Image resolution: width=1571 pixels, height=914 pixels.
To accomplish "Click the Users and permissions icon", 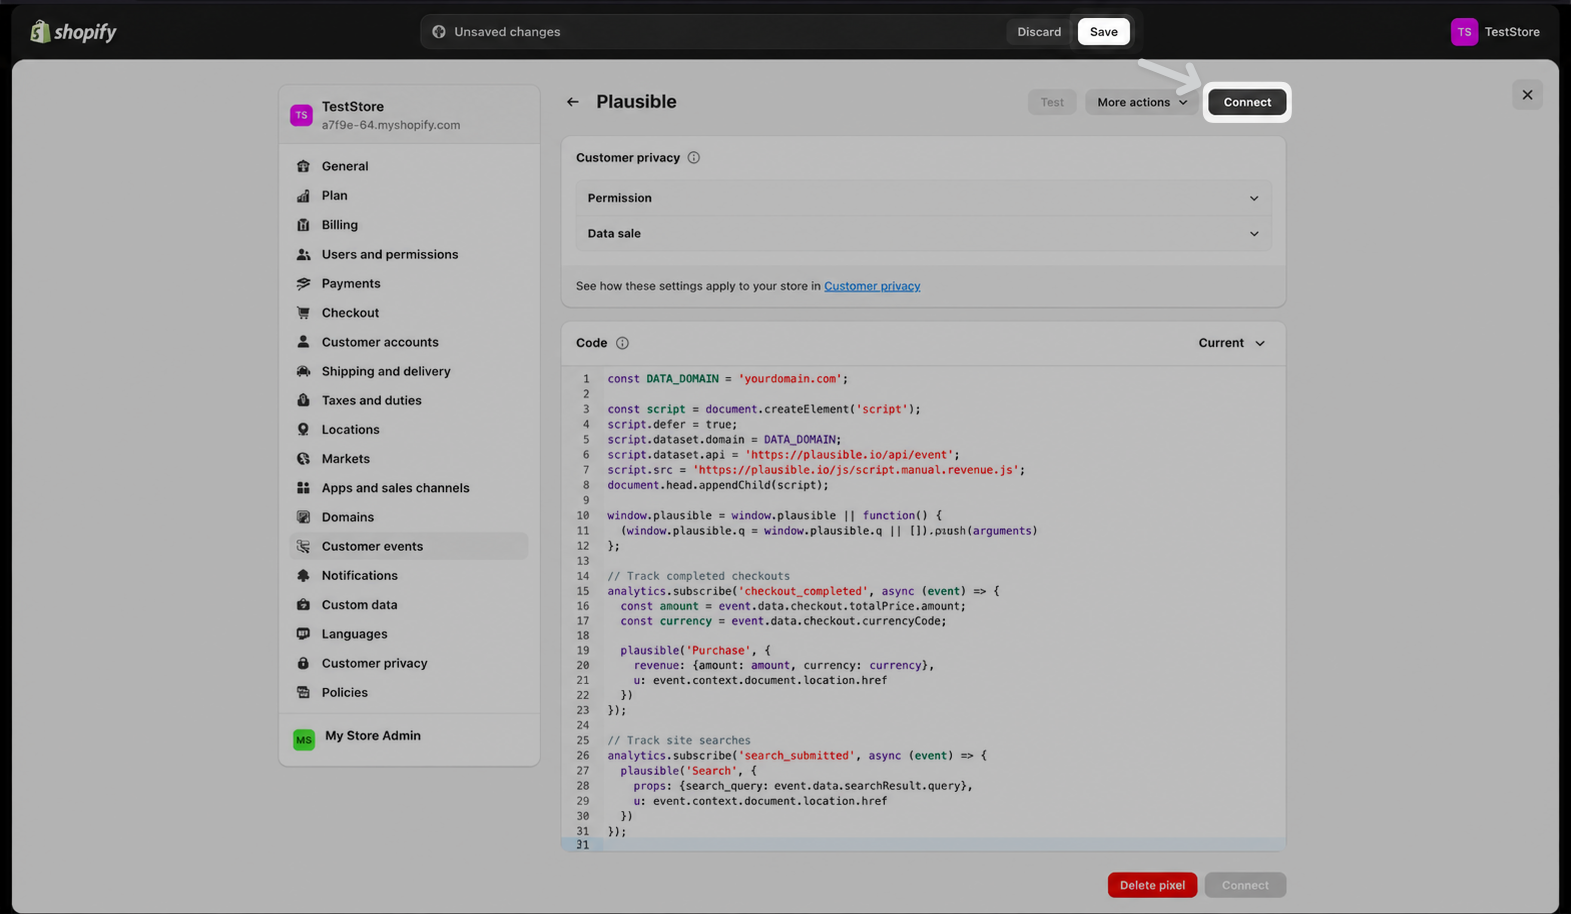I will pos(303,254).
